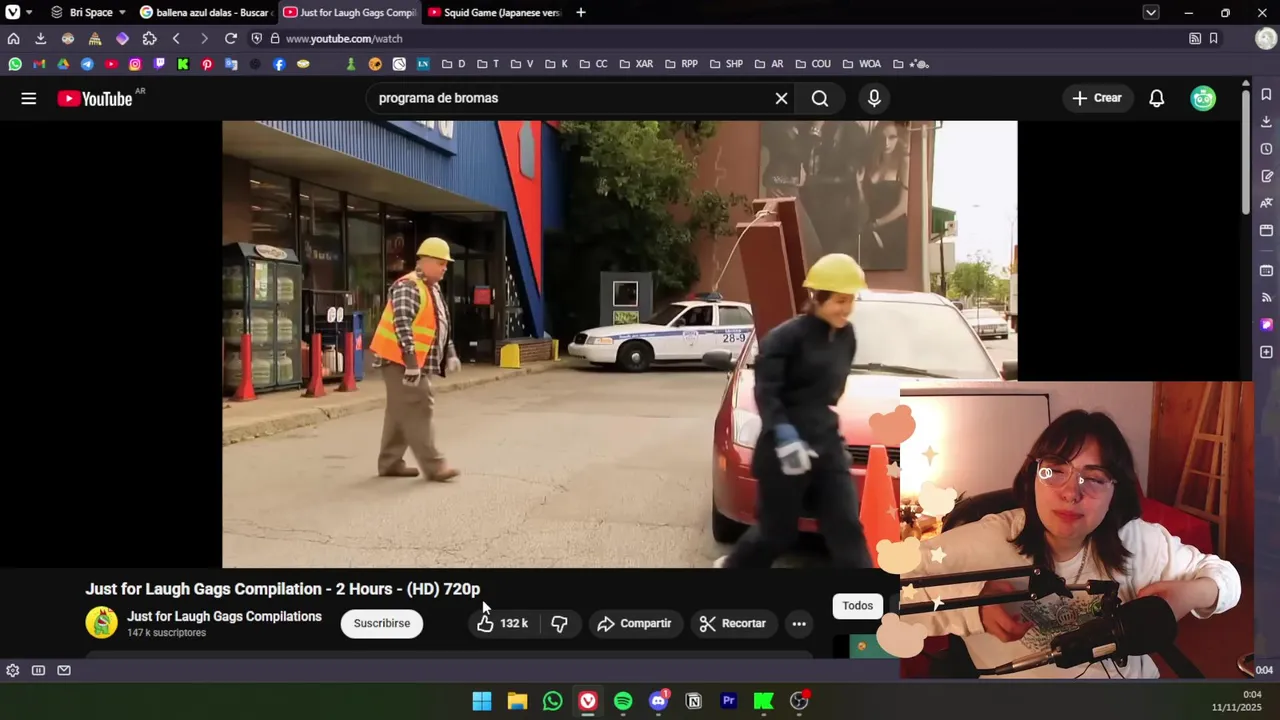
Task: Open the three-dot more actions menu
Action: (x=799, y=623)
